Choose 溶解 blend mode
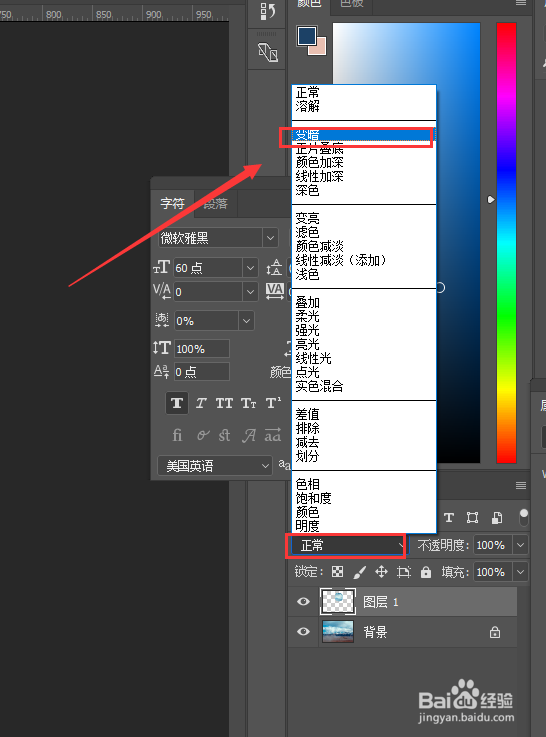546x737 pixels. tap(364, 106)
